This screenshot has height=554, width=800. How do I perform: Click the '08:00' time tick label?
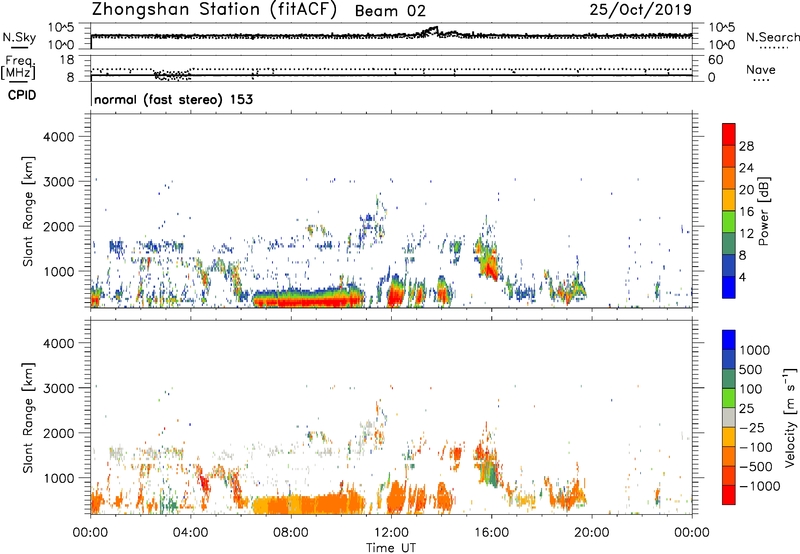click(291, 533)
